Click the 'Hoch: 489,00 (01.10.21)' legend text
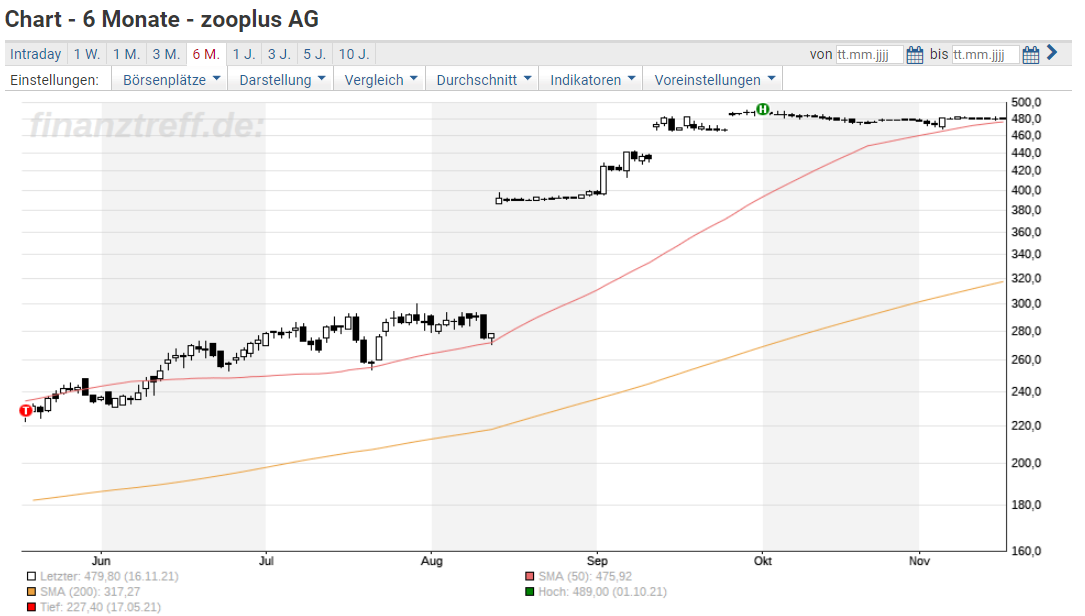This screenshot has width=1085, height=616. (x=603, y=592)
